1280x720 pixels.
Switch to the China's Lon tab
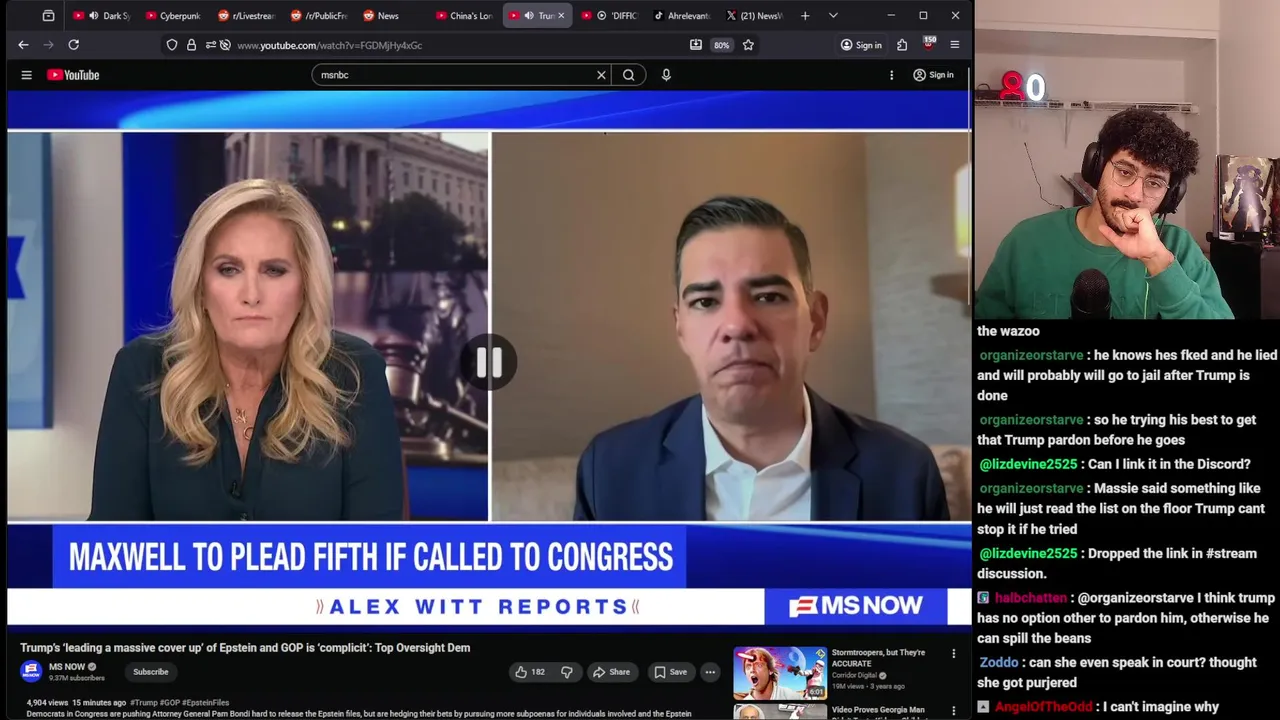[464, 16]
